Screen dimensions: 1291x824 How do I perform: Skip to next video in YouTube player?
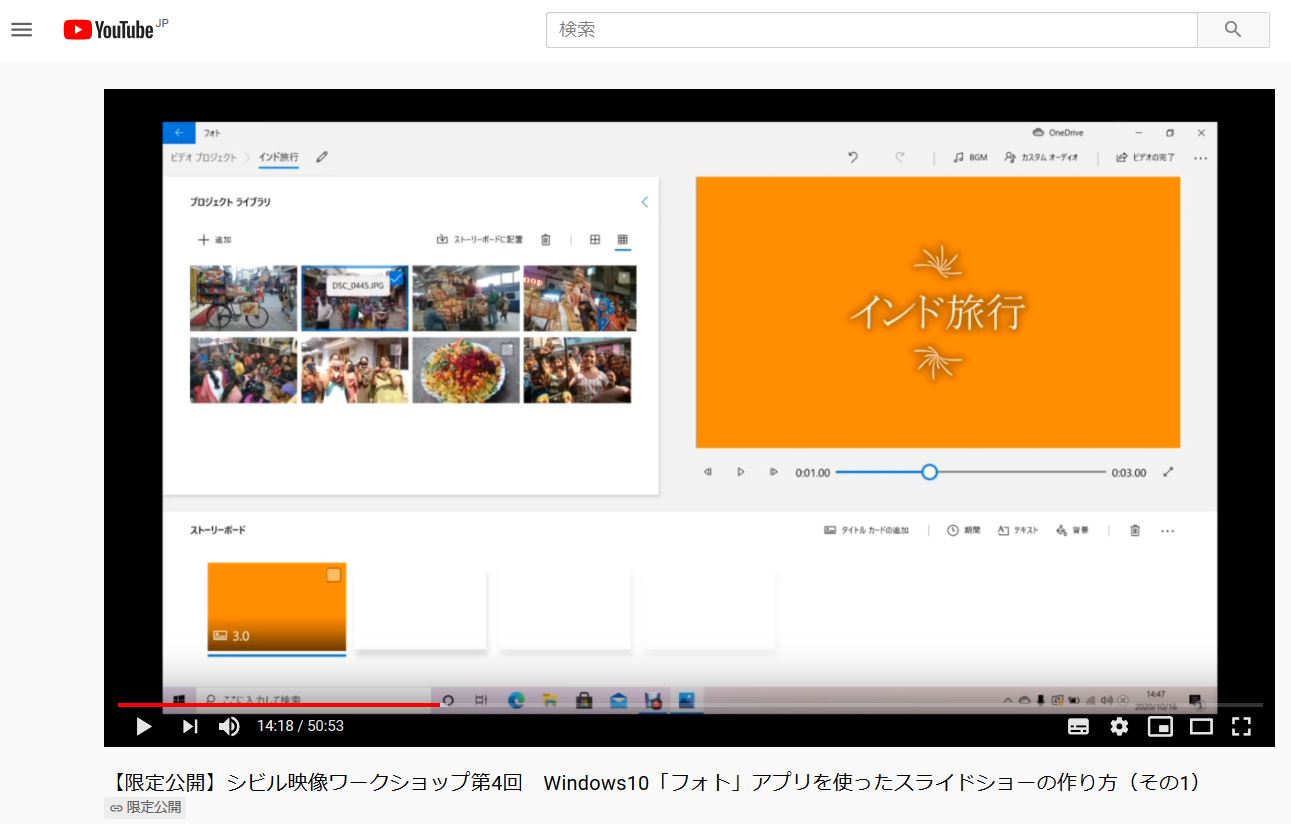(x=190, y=727)
